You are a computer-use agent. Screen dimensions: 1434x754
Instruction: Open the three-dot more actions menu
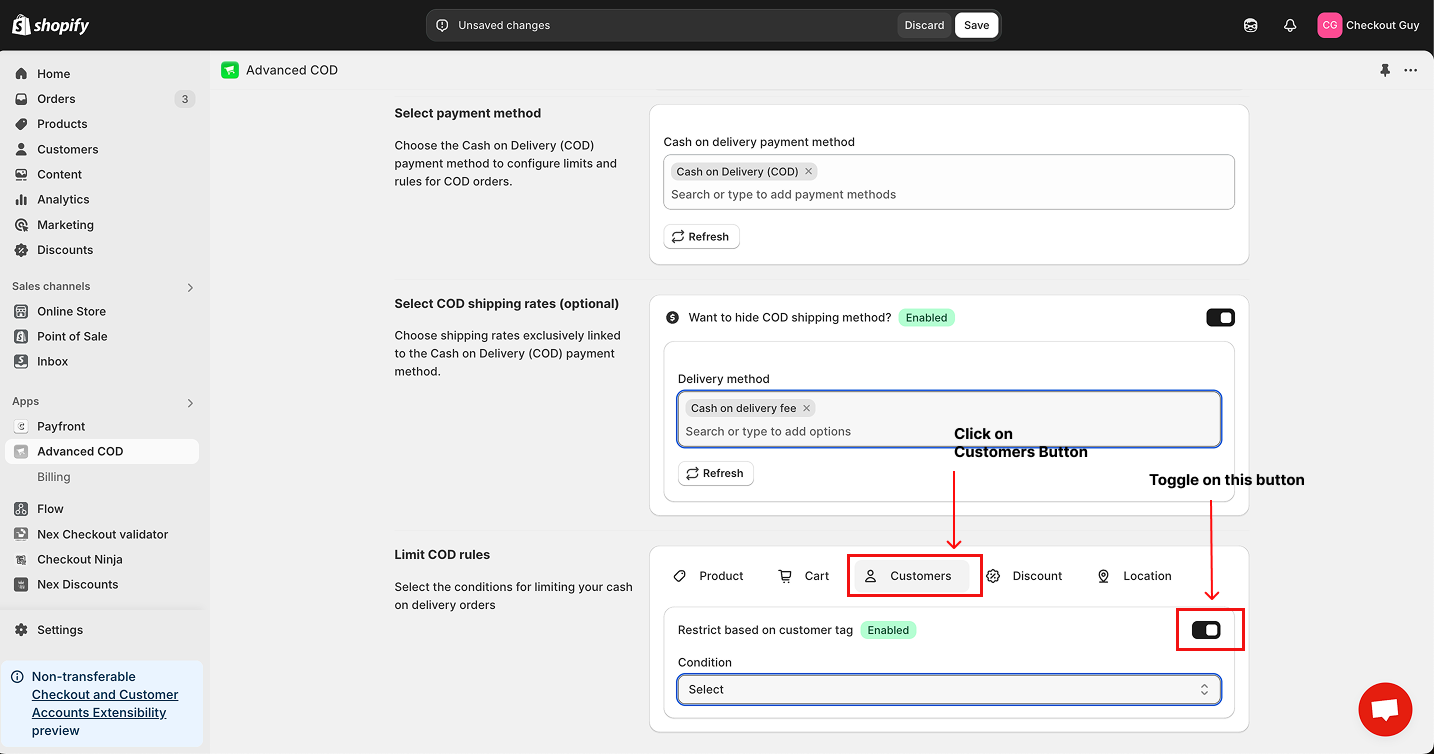(1410, 70)
